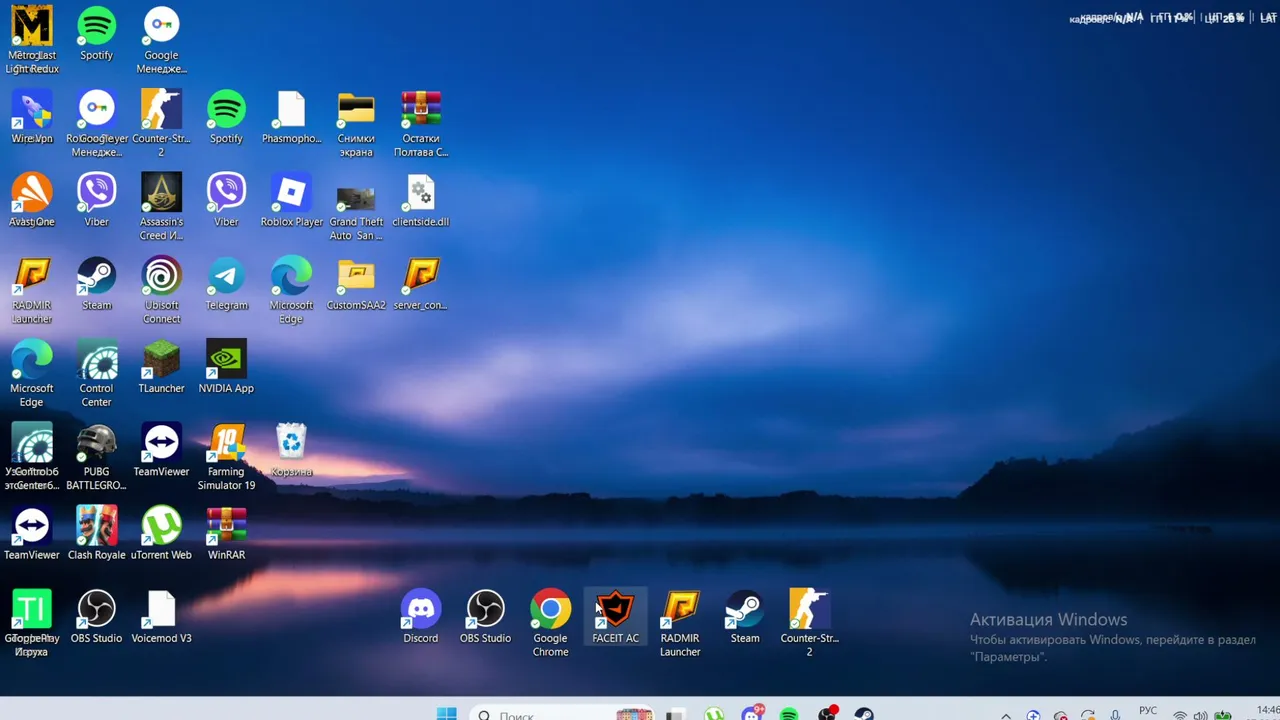Open Microsoft Edge icon beside Telegram
The height and width of the screenshot is (720, 1280).
(x=291, y=290)
